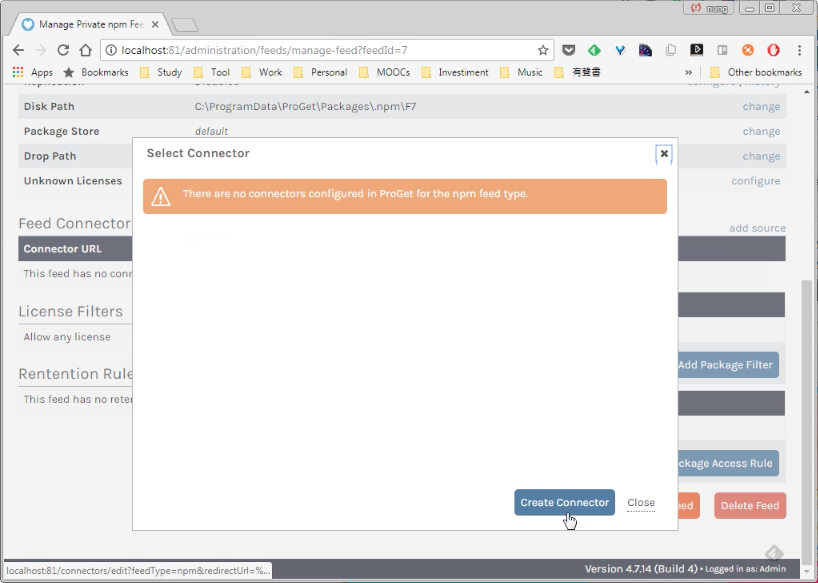Bookmark this page with star icon
Viewport: 818px width, 583px height.
pos(543,50)
